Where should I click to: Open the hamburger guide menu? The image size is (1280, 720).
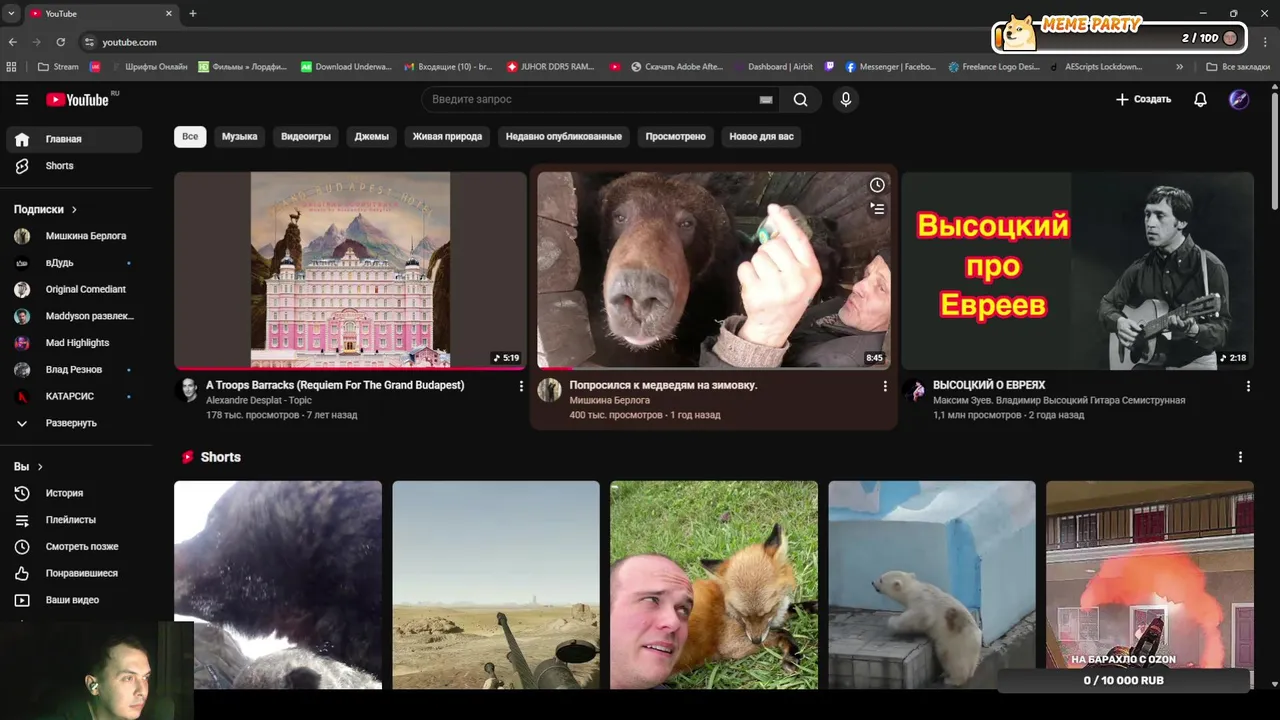pyautogui.click(x=22, y=99)
